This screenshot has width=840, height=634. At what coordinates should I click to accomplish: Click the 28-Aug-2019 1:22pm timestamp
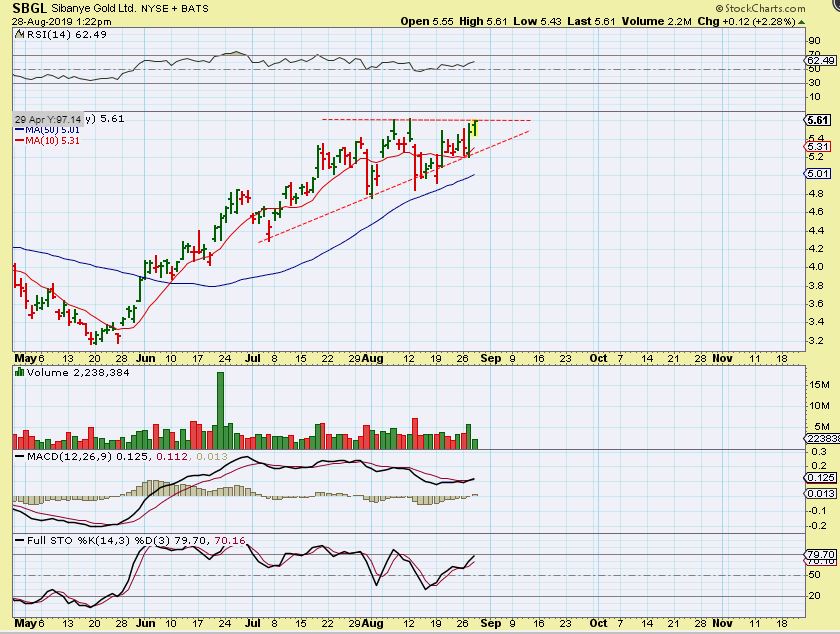(62, 21)
